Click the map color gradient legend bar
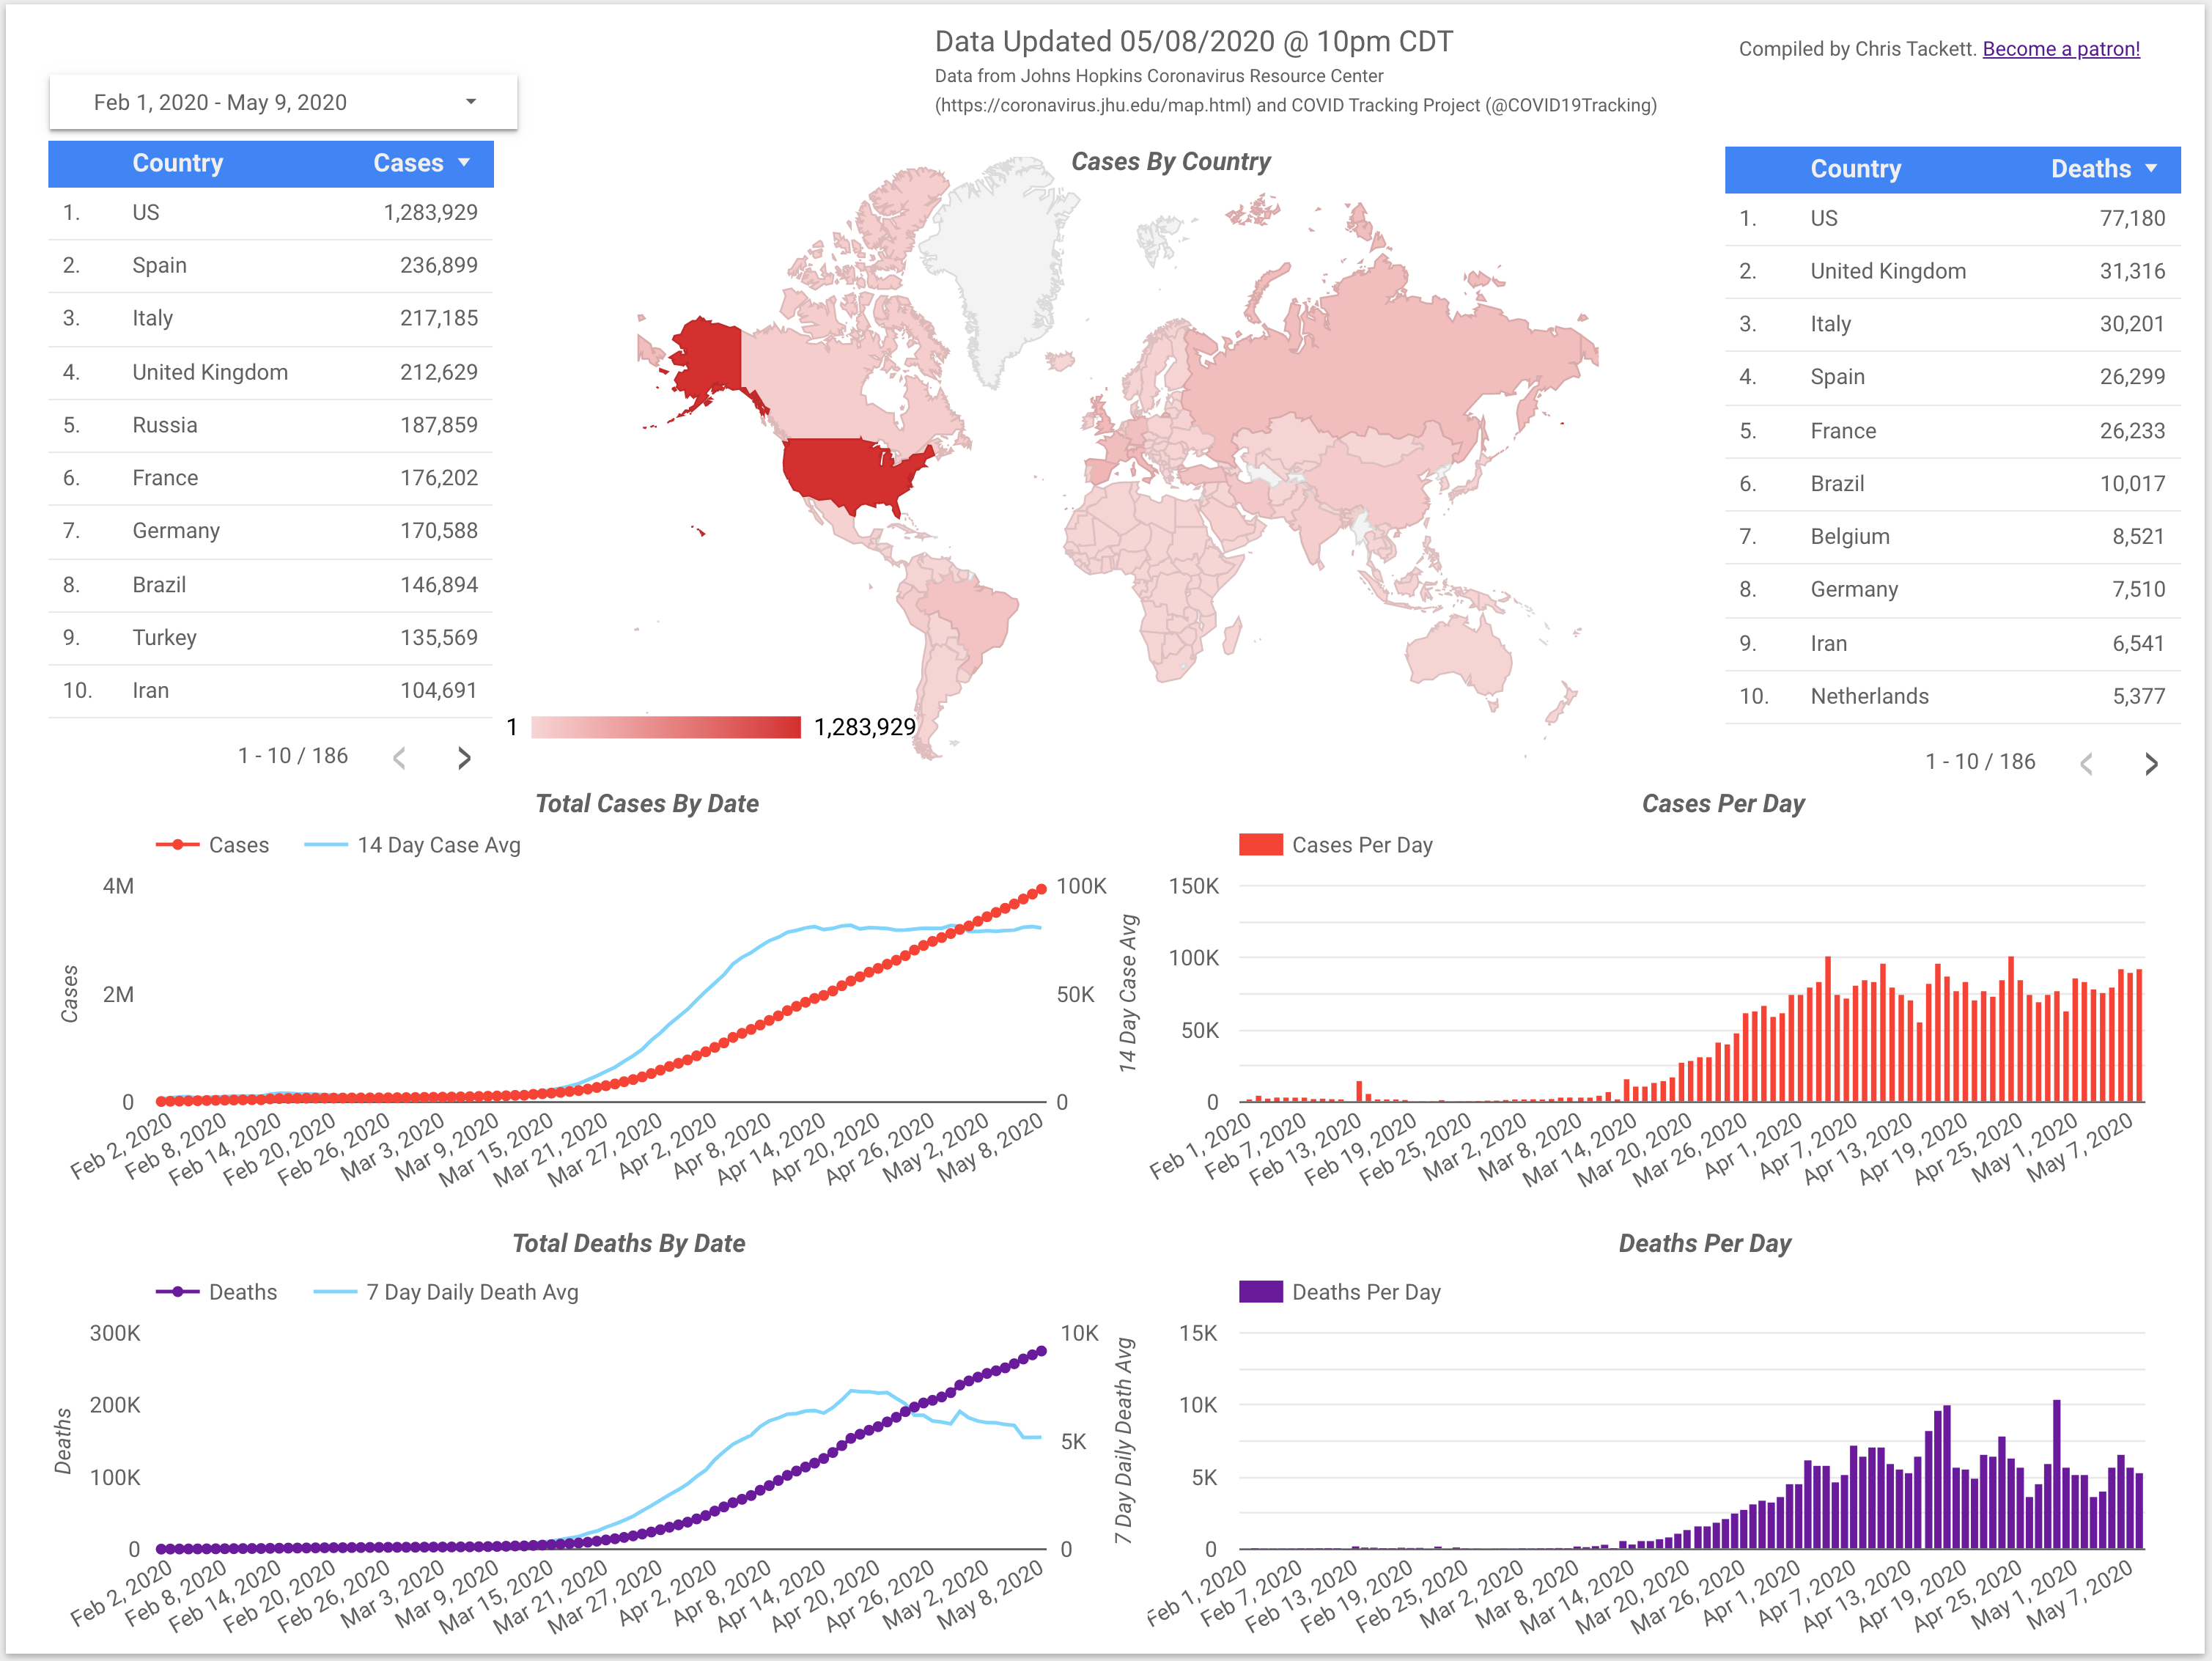This screenshot has width=2212, height=1661. pos(665,727)
